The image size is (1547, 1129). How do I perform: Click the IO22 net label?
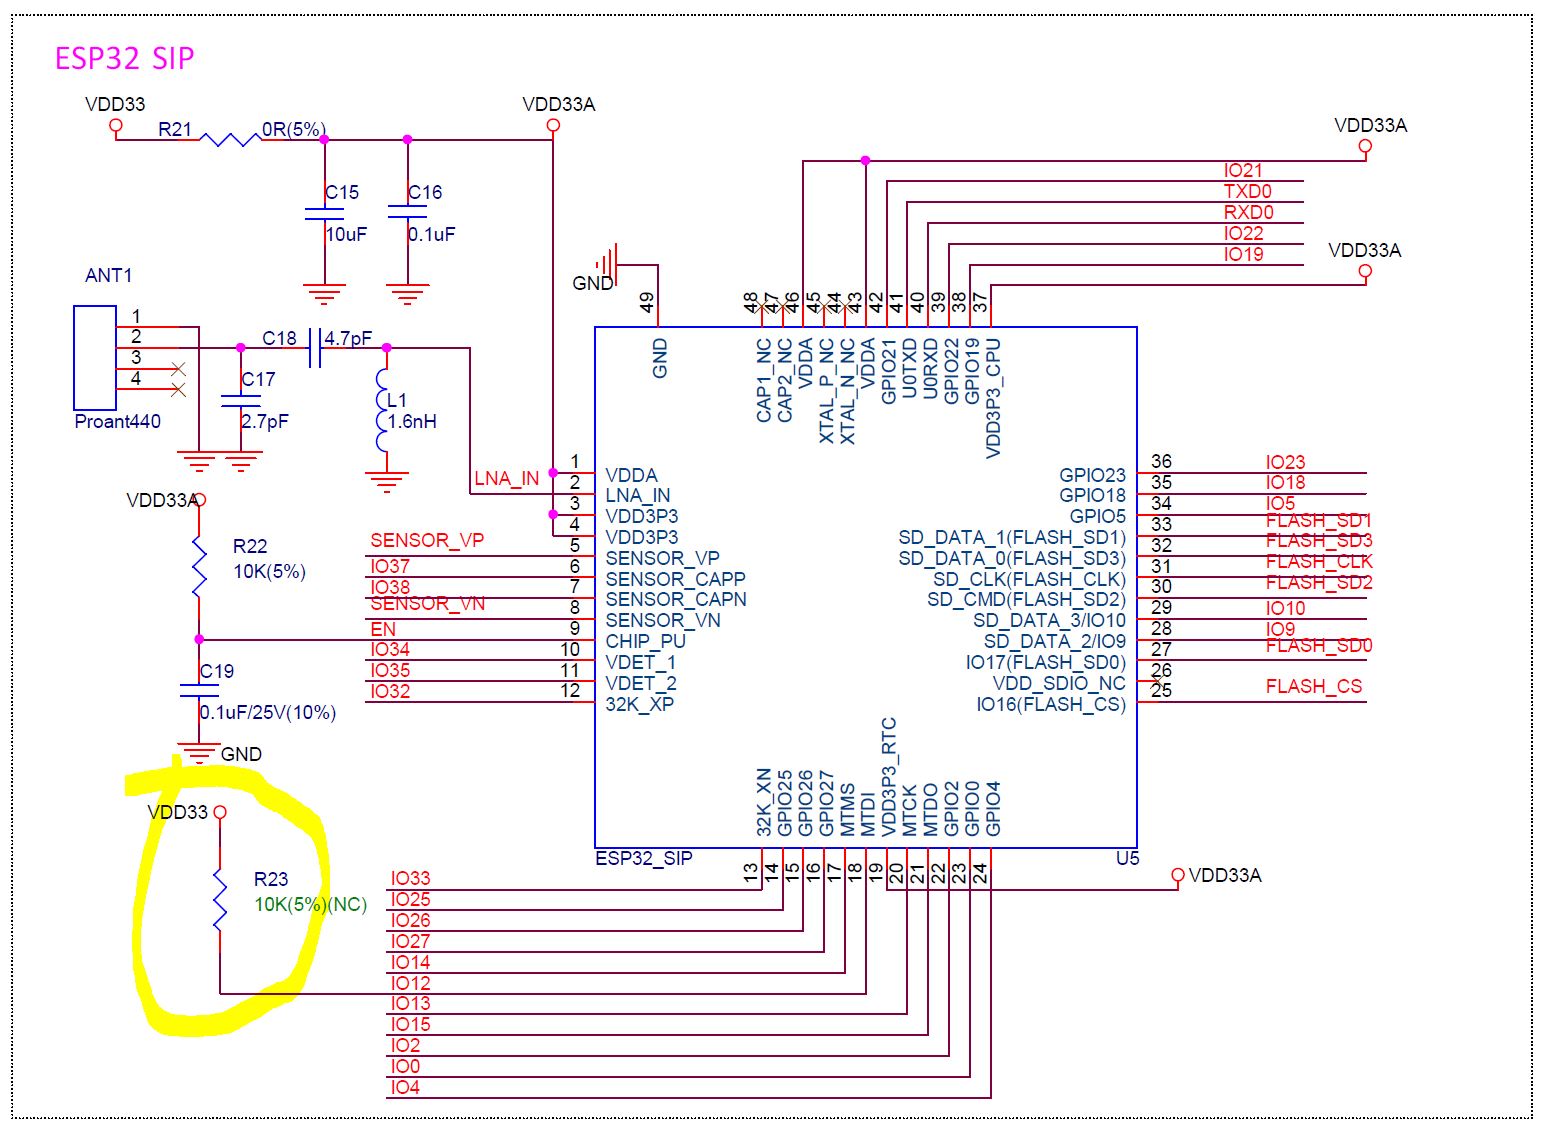point(1244,234)
